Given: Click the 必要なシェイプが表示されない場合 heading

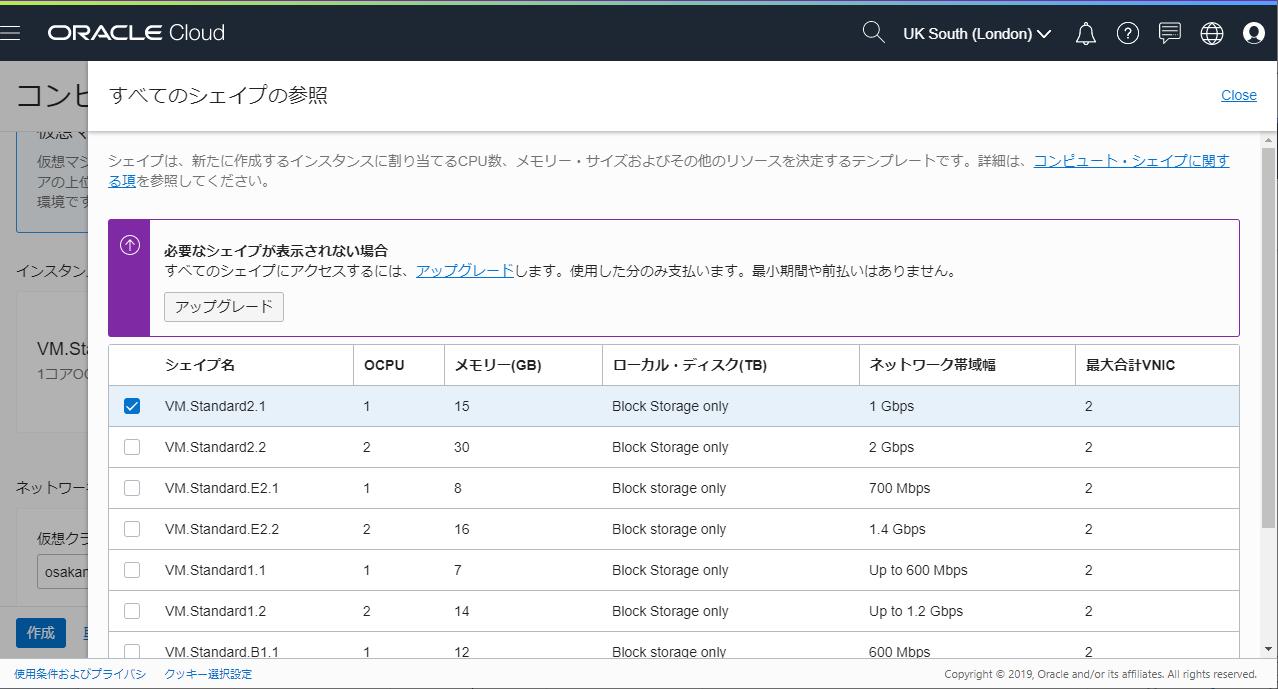Looking at the screenshot, I should [x=276, y=251].
